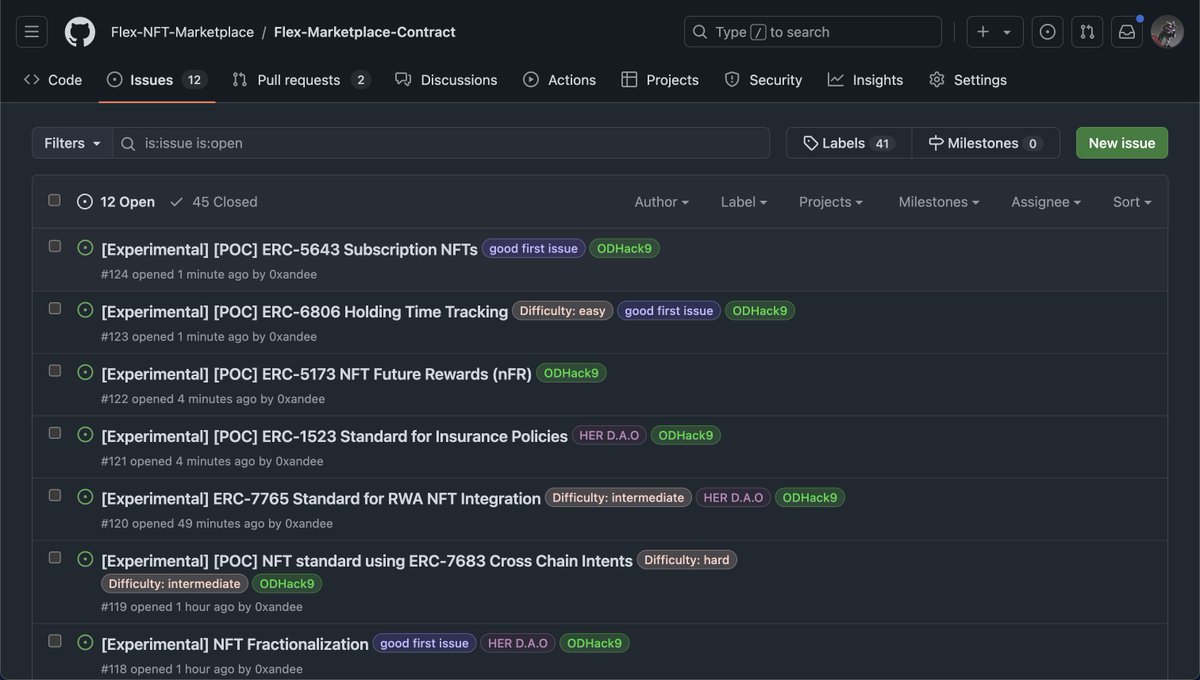Click the 'is:issue is:open' filter field
This screenshot has width=1200, height=680.
(x=441, y=143)
